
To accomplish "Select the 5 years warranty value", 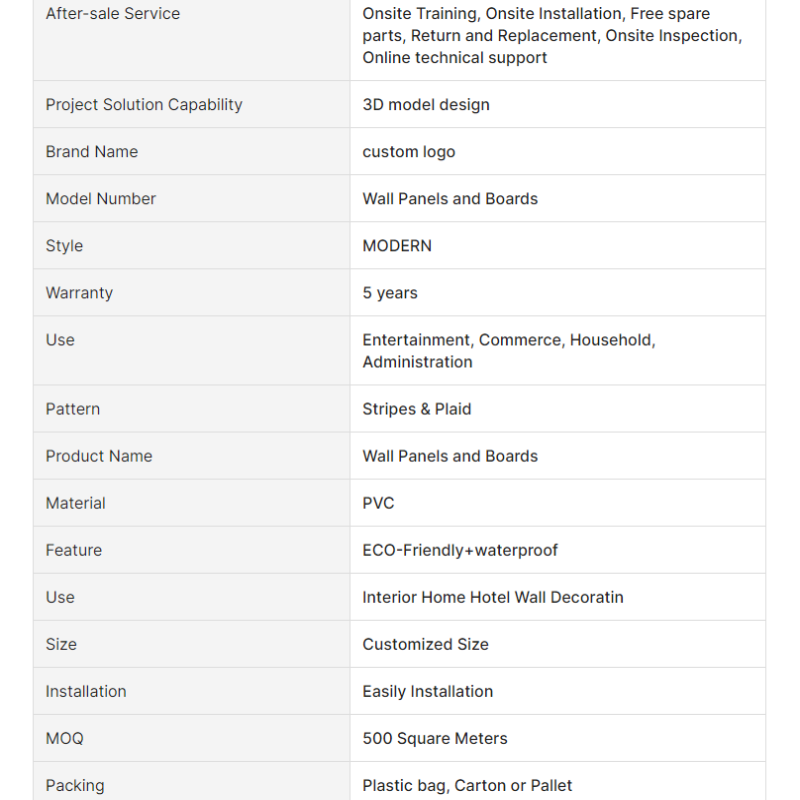I will (x=390, y=293).
